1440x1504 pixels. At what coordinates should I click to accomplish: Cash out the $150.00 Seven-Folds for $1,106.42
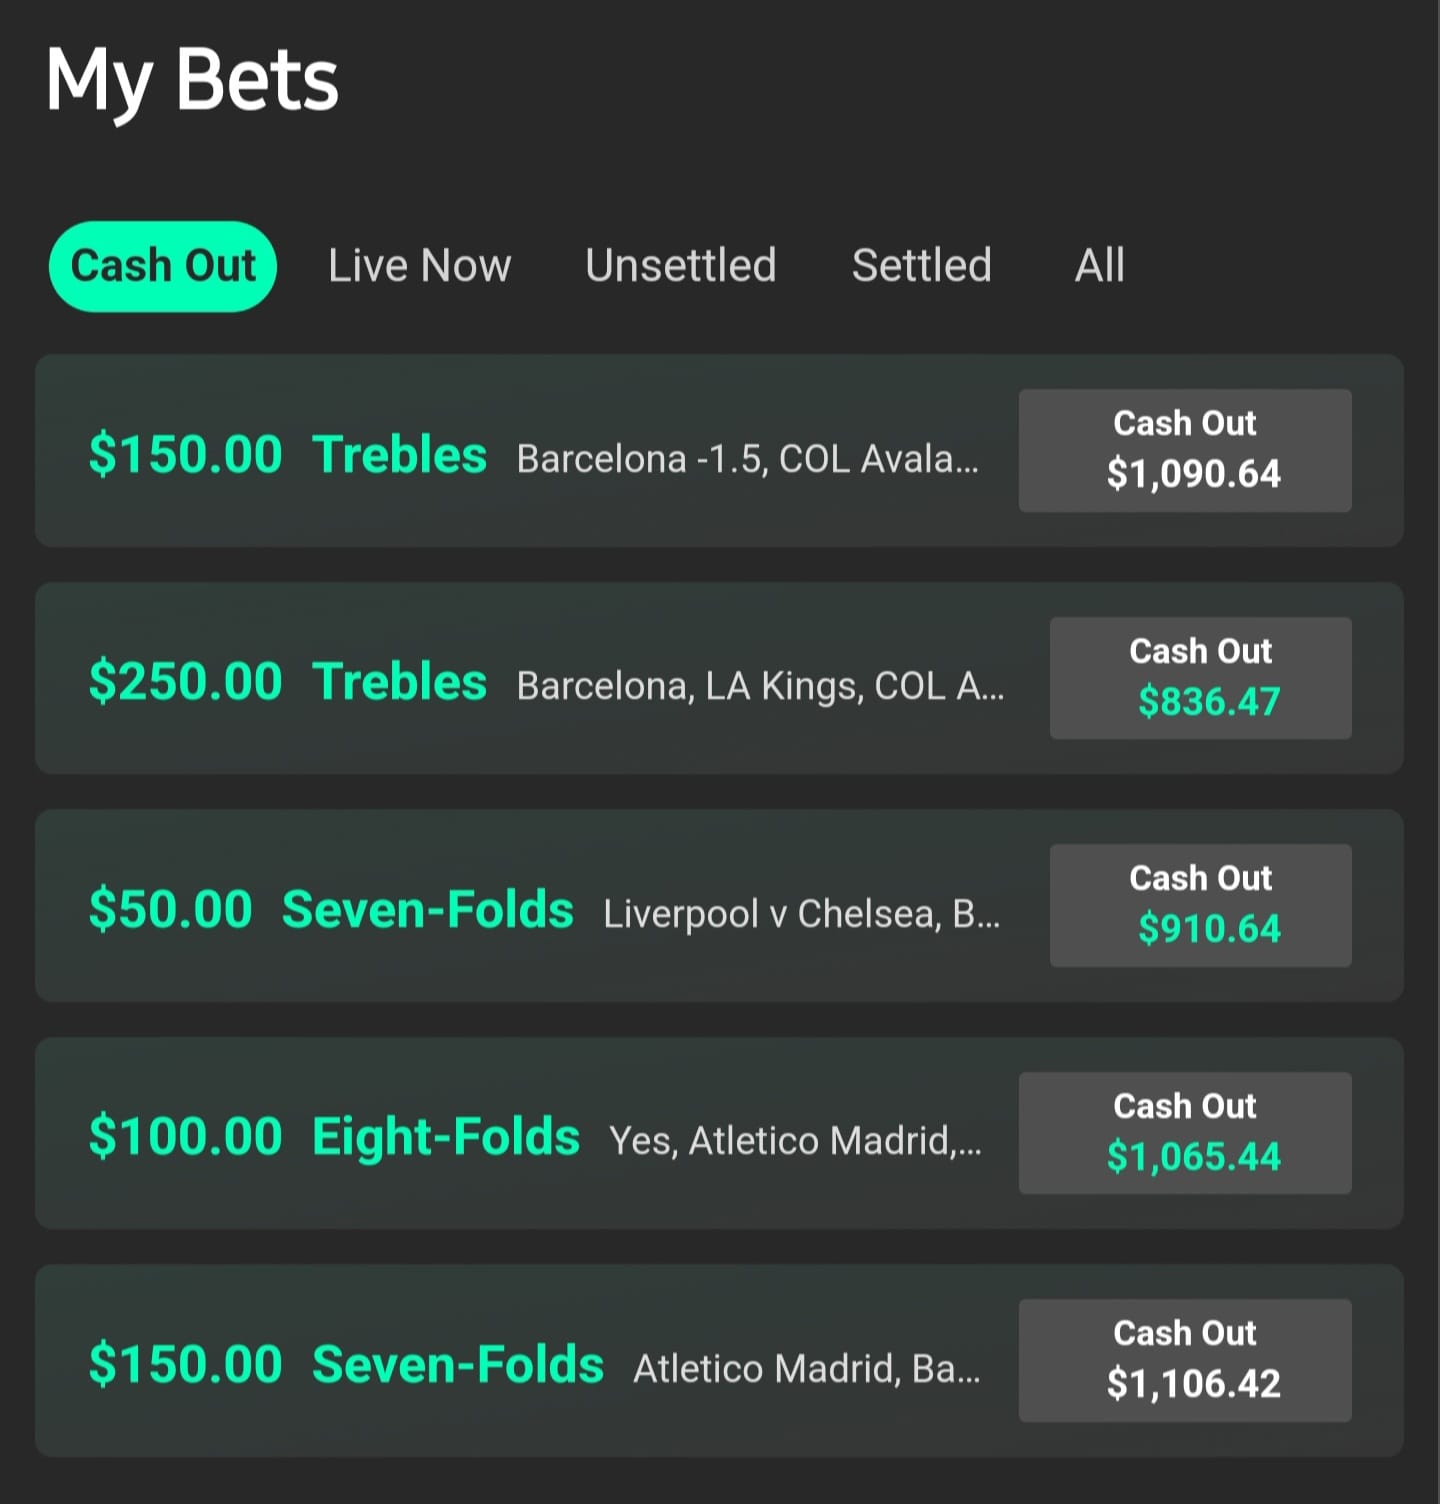click(x=1185, y=1360)
